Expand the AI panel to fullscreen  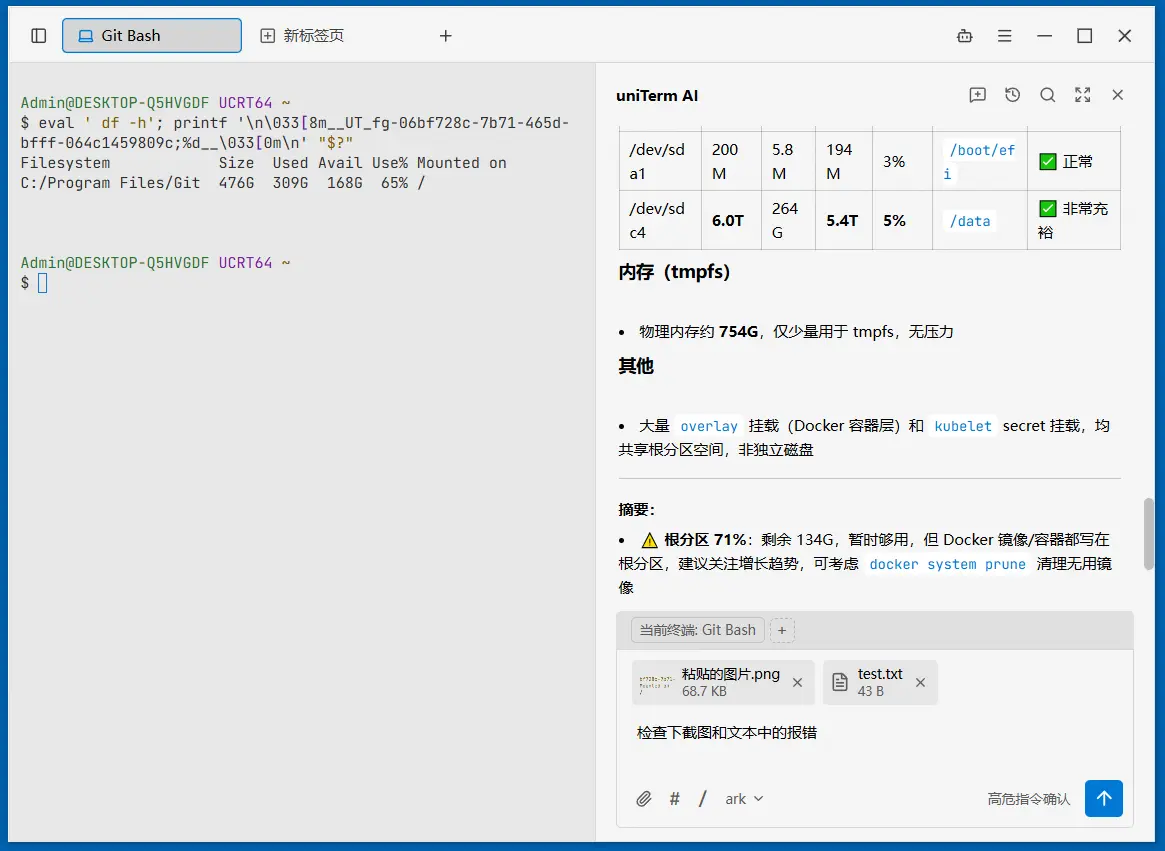point(1083,94)
